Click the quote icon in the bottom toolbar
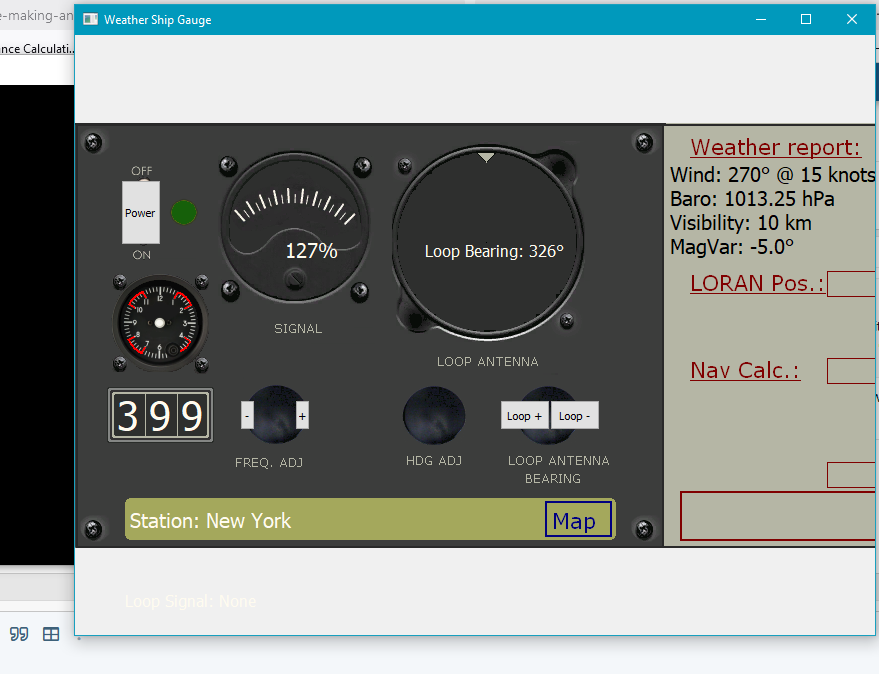Screen dimensions: 879x674 pos(19,634)
